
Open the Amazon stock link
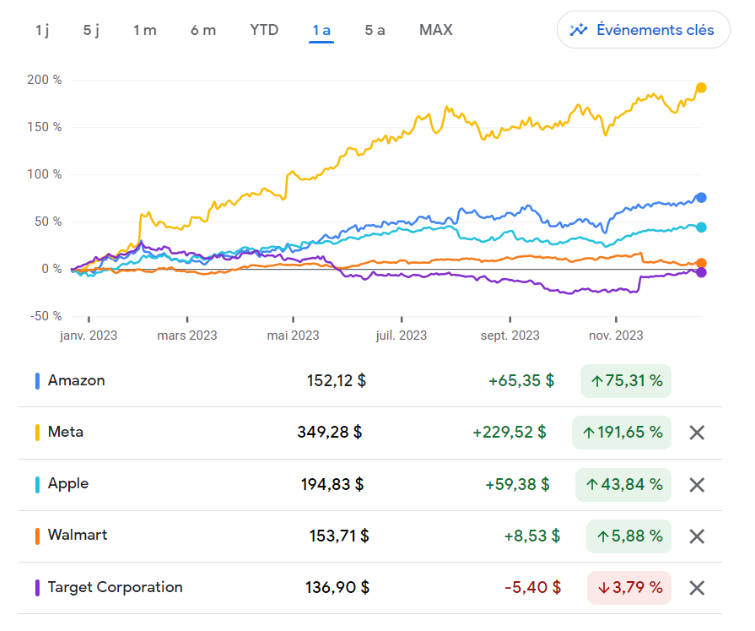(76, 381)
